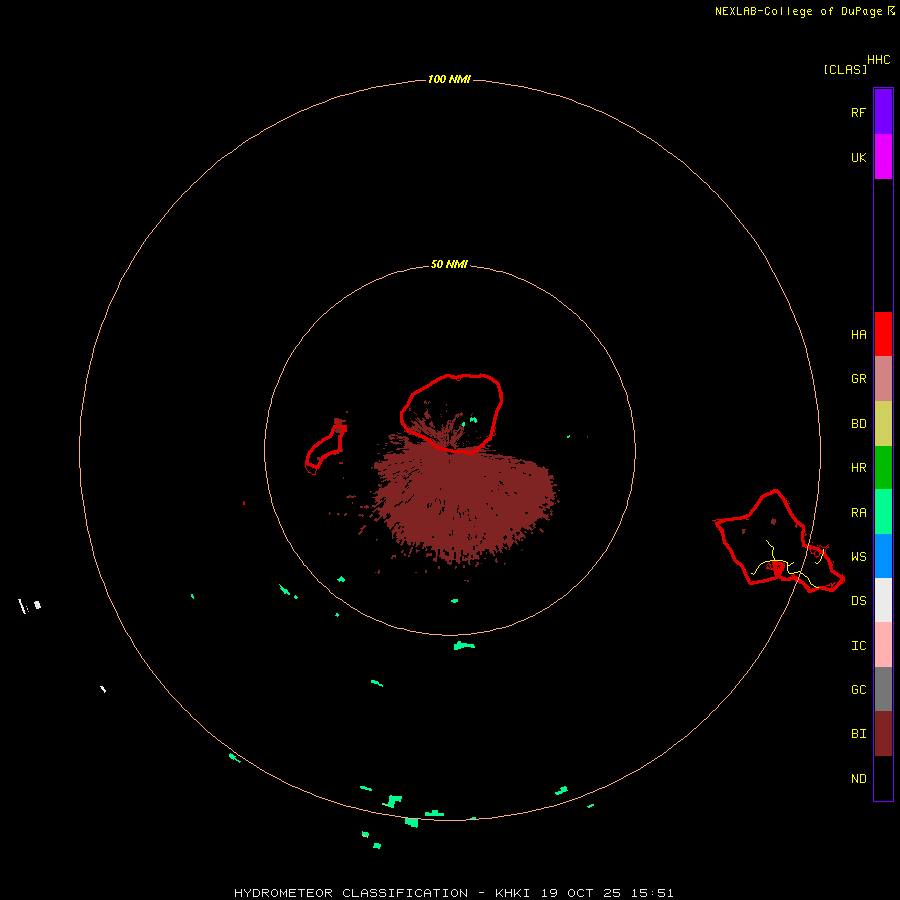This screenshot has width=900, height=900.
Task: Click the dark green HR swatch
Action: [x=883, y=468]
